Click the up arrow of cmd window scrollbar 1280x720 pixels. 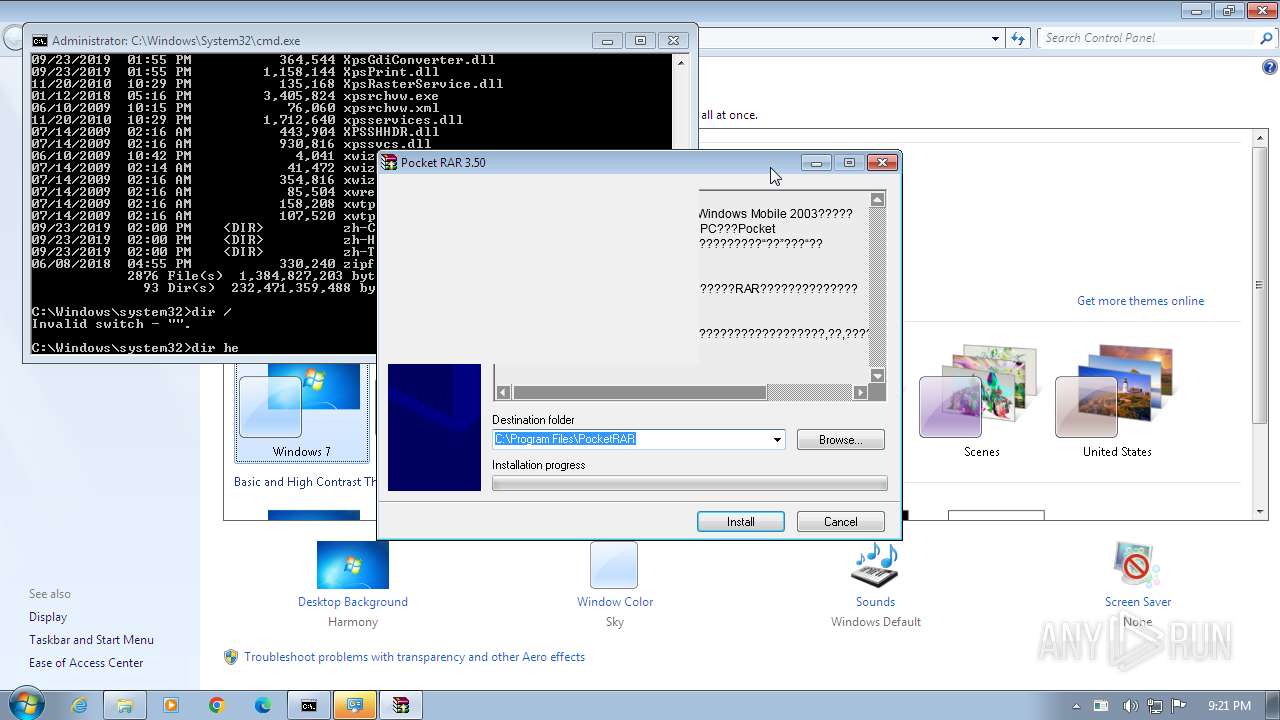(681, 62)
